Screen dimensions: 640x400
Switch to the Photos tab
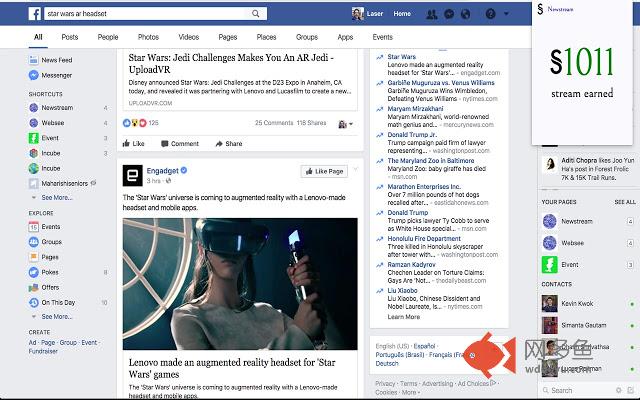[148, 37]
